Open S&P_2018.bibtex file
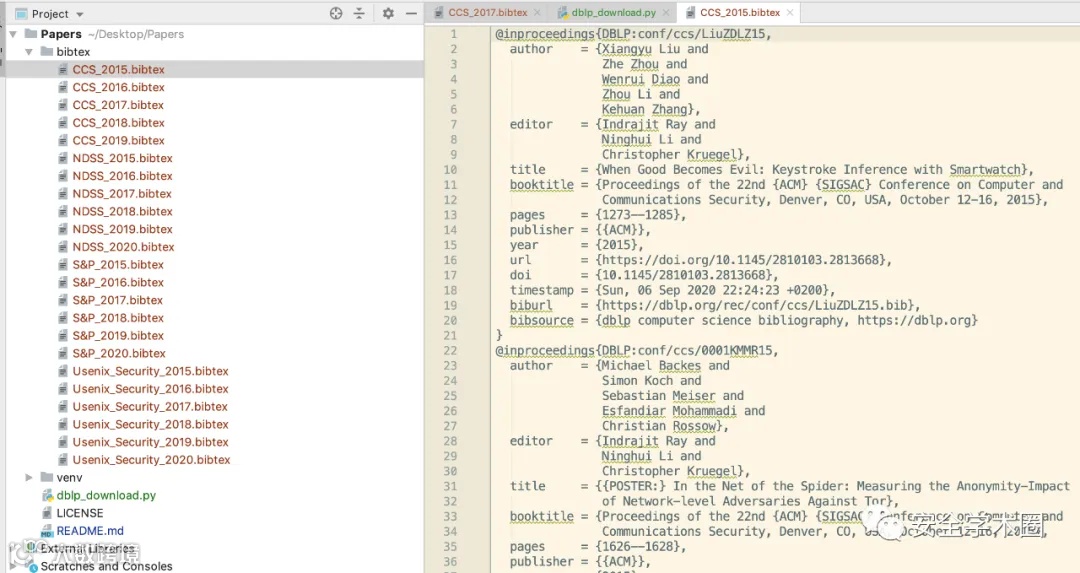Viewport: 1080px width, 573px height. (118, 318)
